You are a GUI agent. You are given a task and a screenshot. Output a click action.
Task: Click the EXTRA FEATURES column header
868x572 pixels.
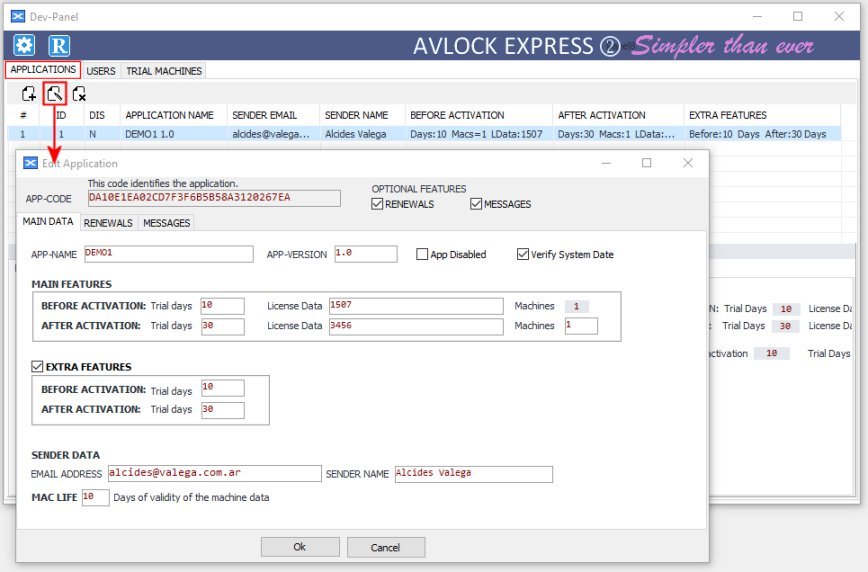762,115
